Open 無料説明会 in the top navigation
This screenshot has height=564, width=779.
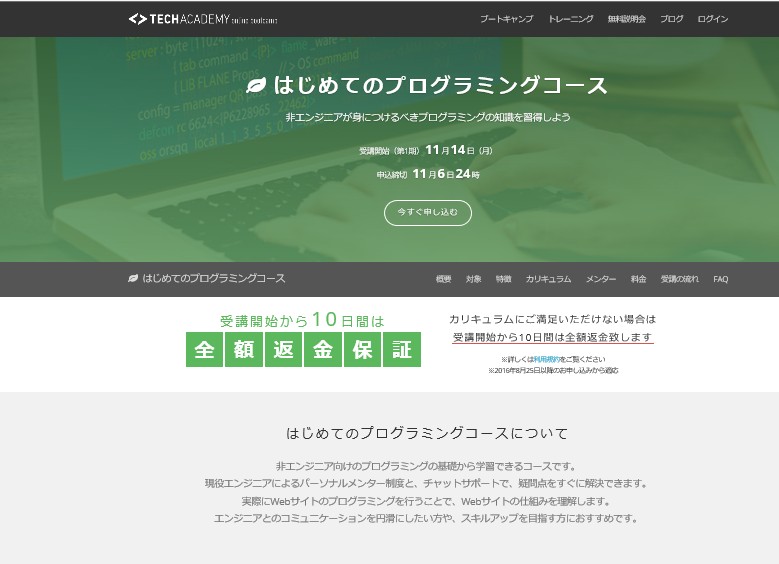point(626,19)
